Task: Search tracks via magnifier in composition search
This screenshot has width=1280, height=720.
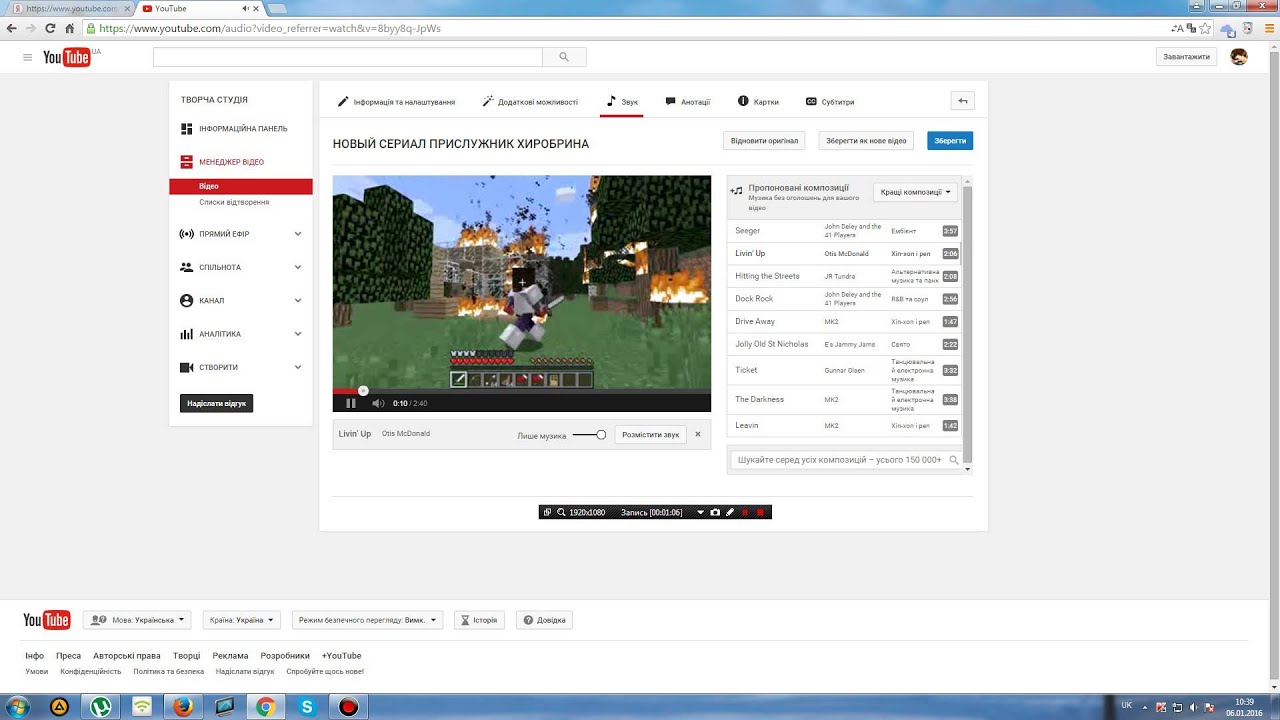Action: point(954,460)
